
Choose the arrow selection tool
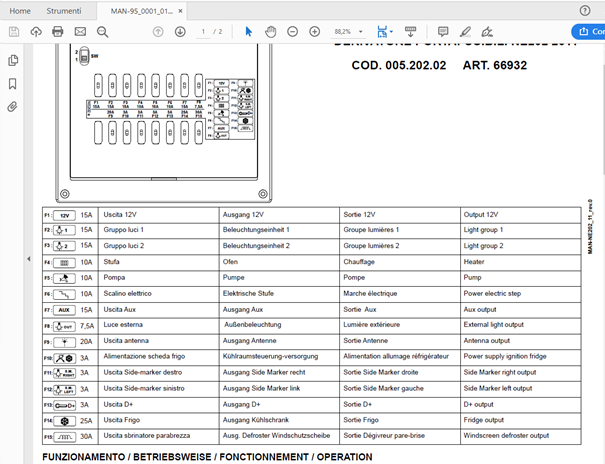[248, 32]
